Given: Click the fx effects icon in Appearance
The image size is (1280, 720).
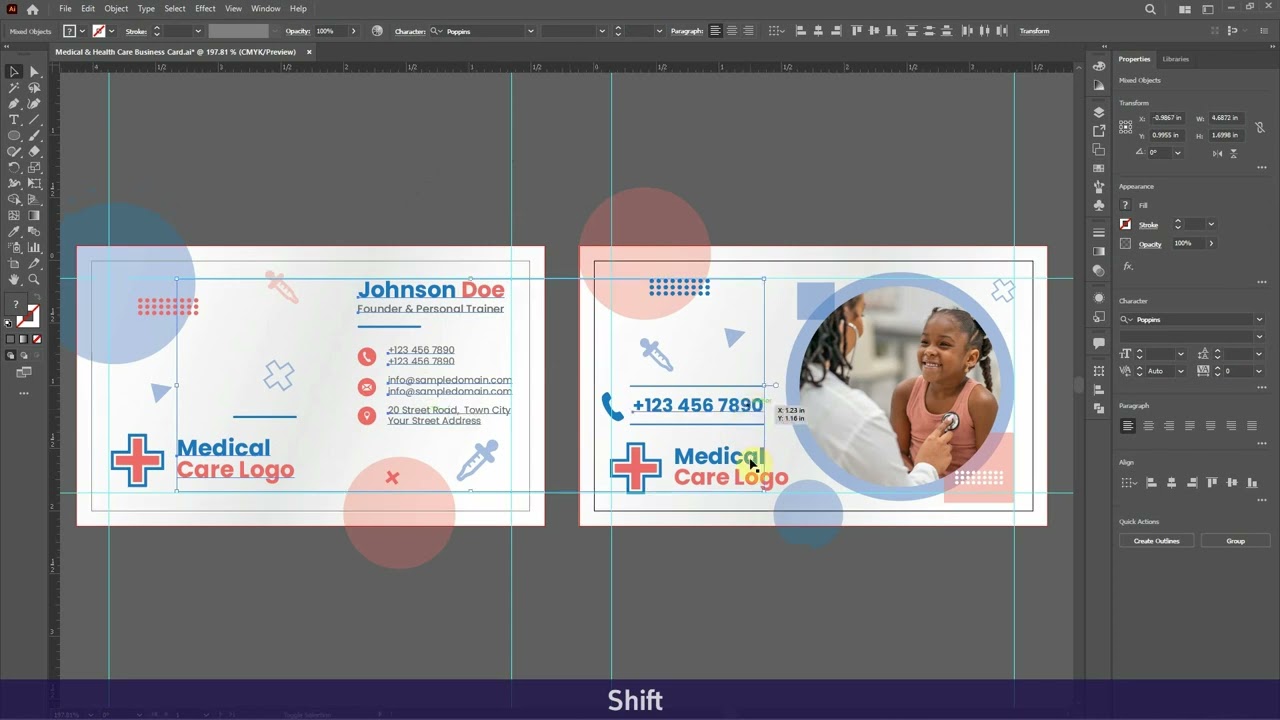Looking at the screenshot, I should click(x=1128, y=266).
